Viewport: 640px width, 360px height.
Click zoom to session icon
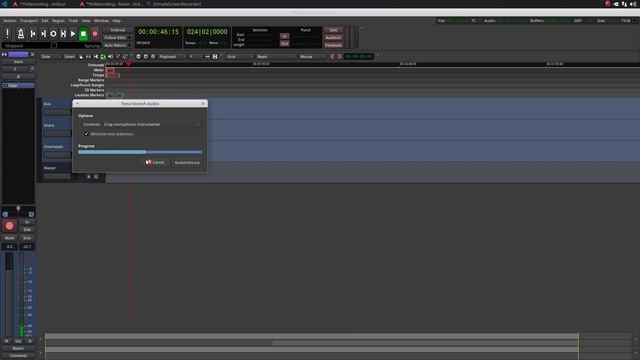pyautogui.click(x=153, y=57)
